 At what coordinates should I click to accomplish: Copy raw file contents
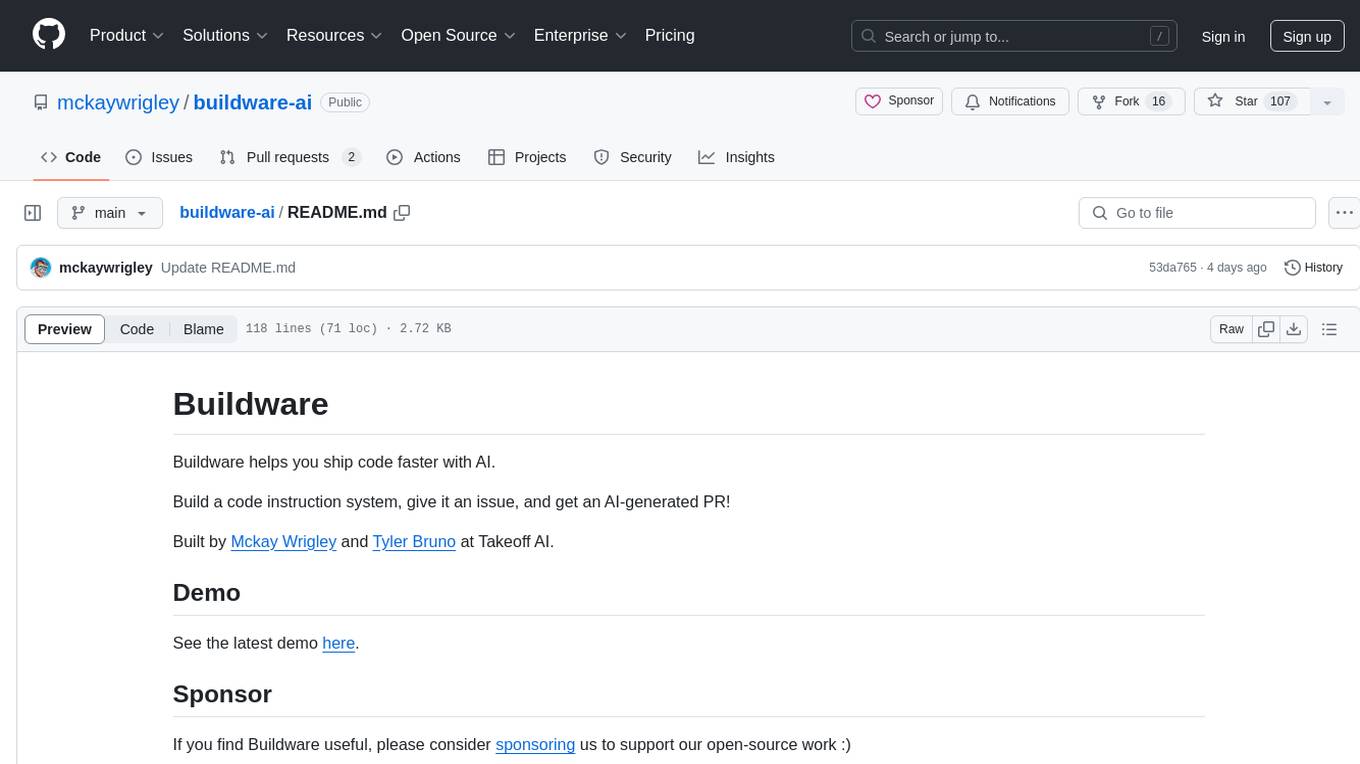click(x=1266, y=329)
